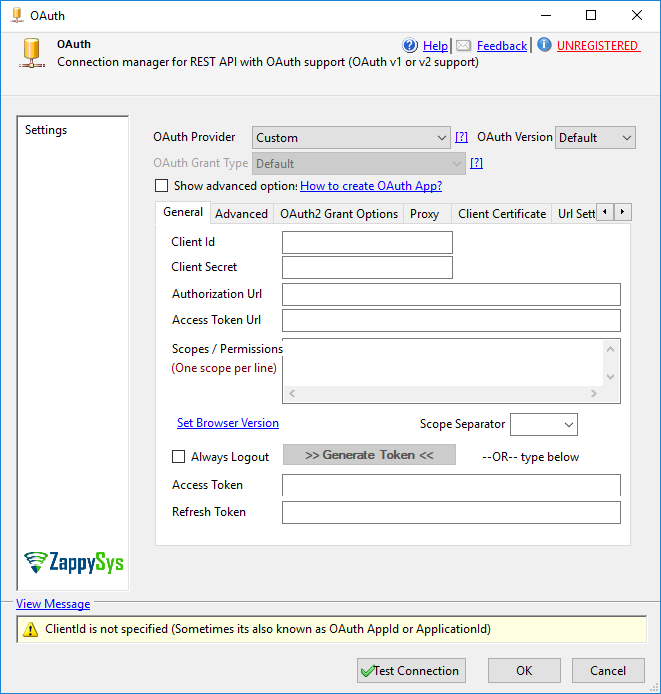Switch to the Advanced tab

click(x=241, y=214)
